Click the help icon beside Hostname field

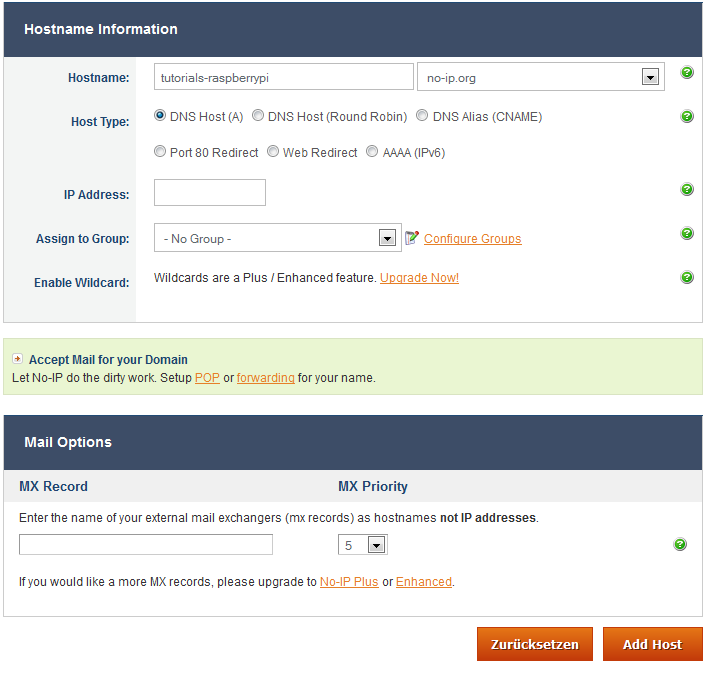687,73
